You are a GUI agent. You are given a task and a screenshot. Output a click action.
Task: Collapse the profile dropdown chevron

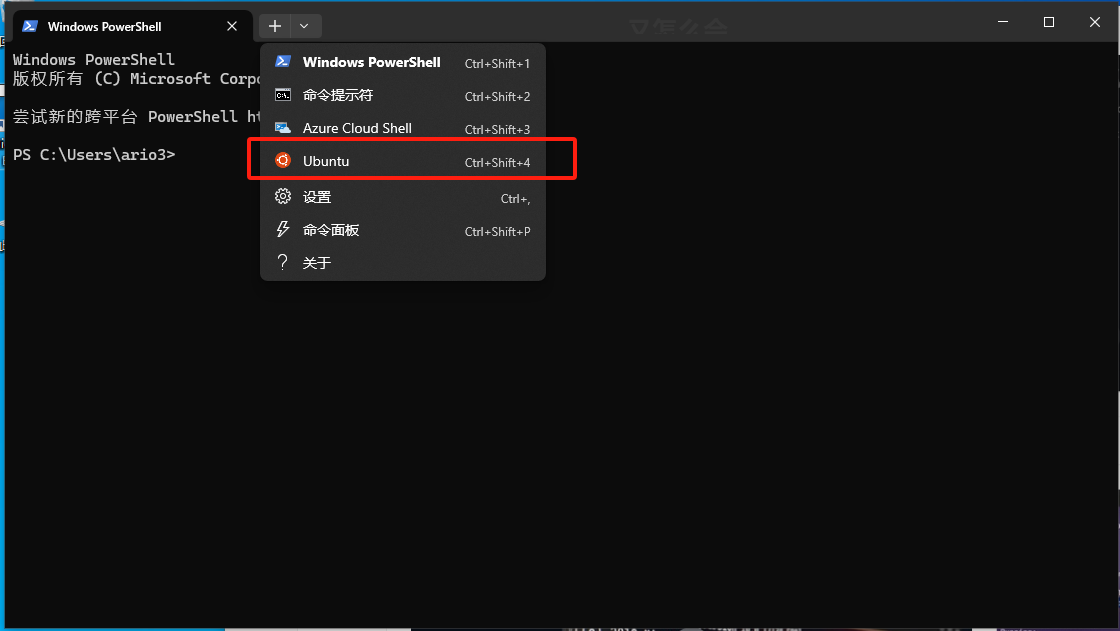(x=304, y=26)
